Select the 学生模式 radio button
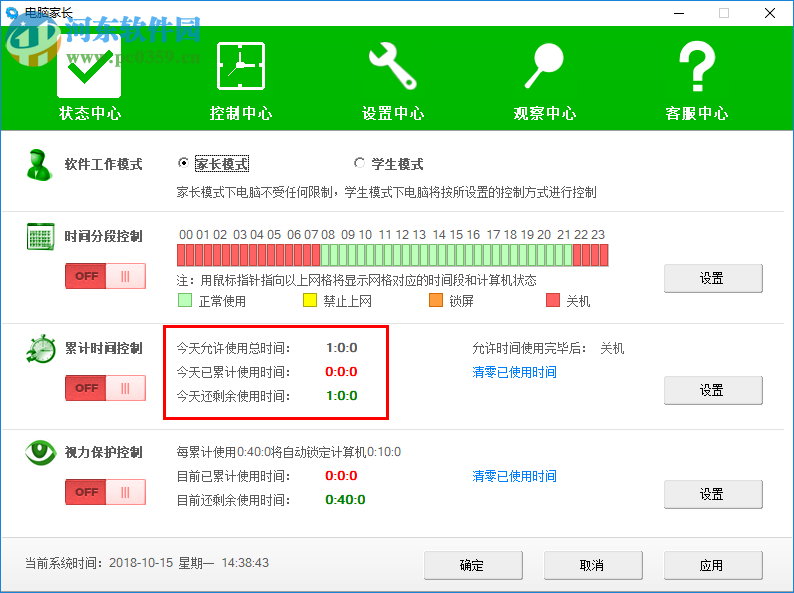 click(x=359, y=163)
